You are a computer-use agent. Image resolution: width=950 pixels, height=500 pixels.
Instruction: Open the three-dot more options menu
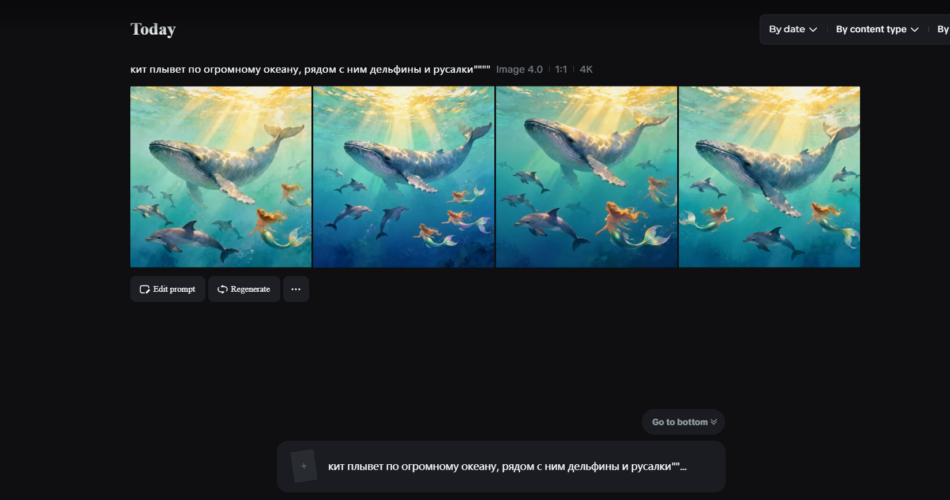pos(296,289)
